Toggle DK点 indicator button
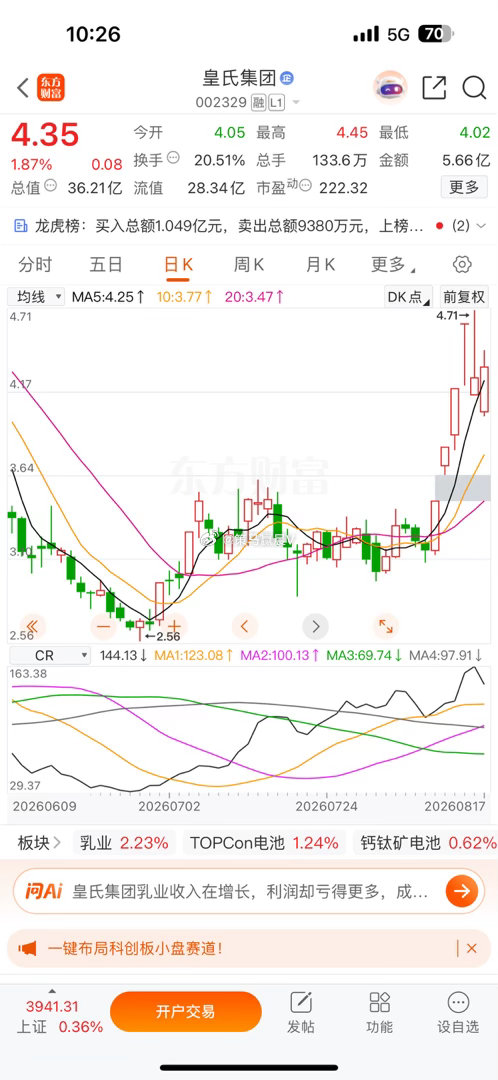 pyautogui.click(x=408, y=298)
